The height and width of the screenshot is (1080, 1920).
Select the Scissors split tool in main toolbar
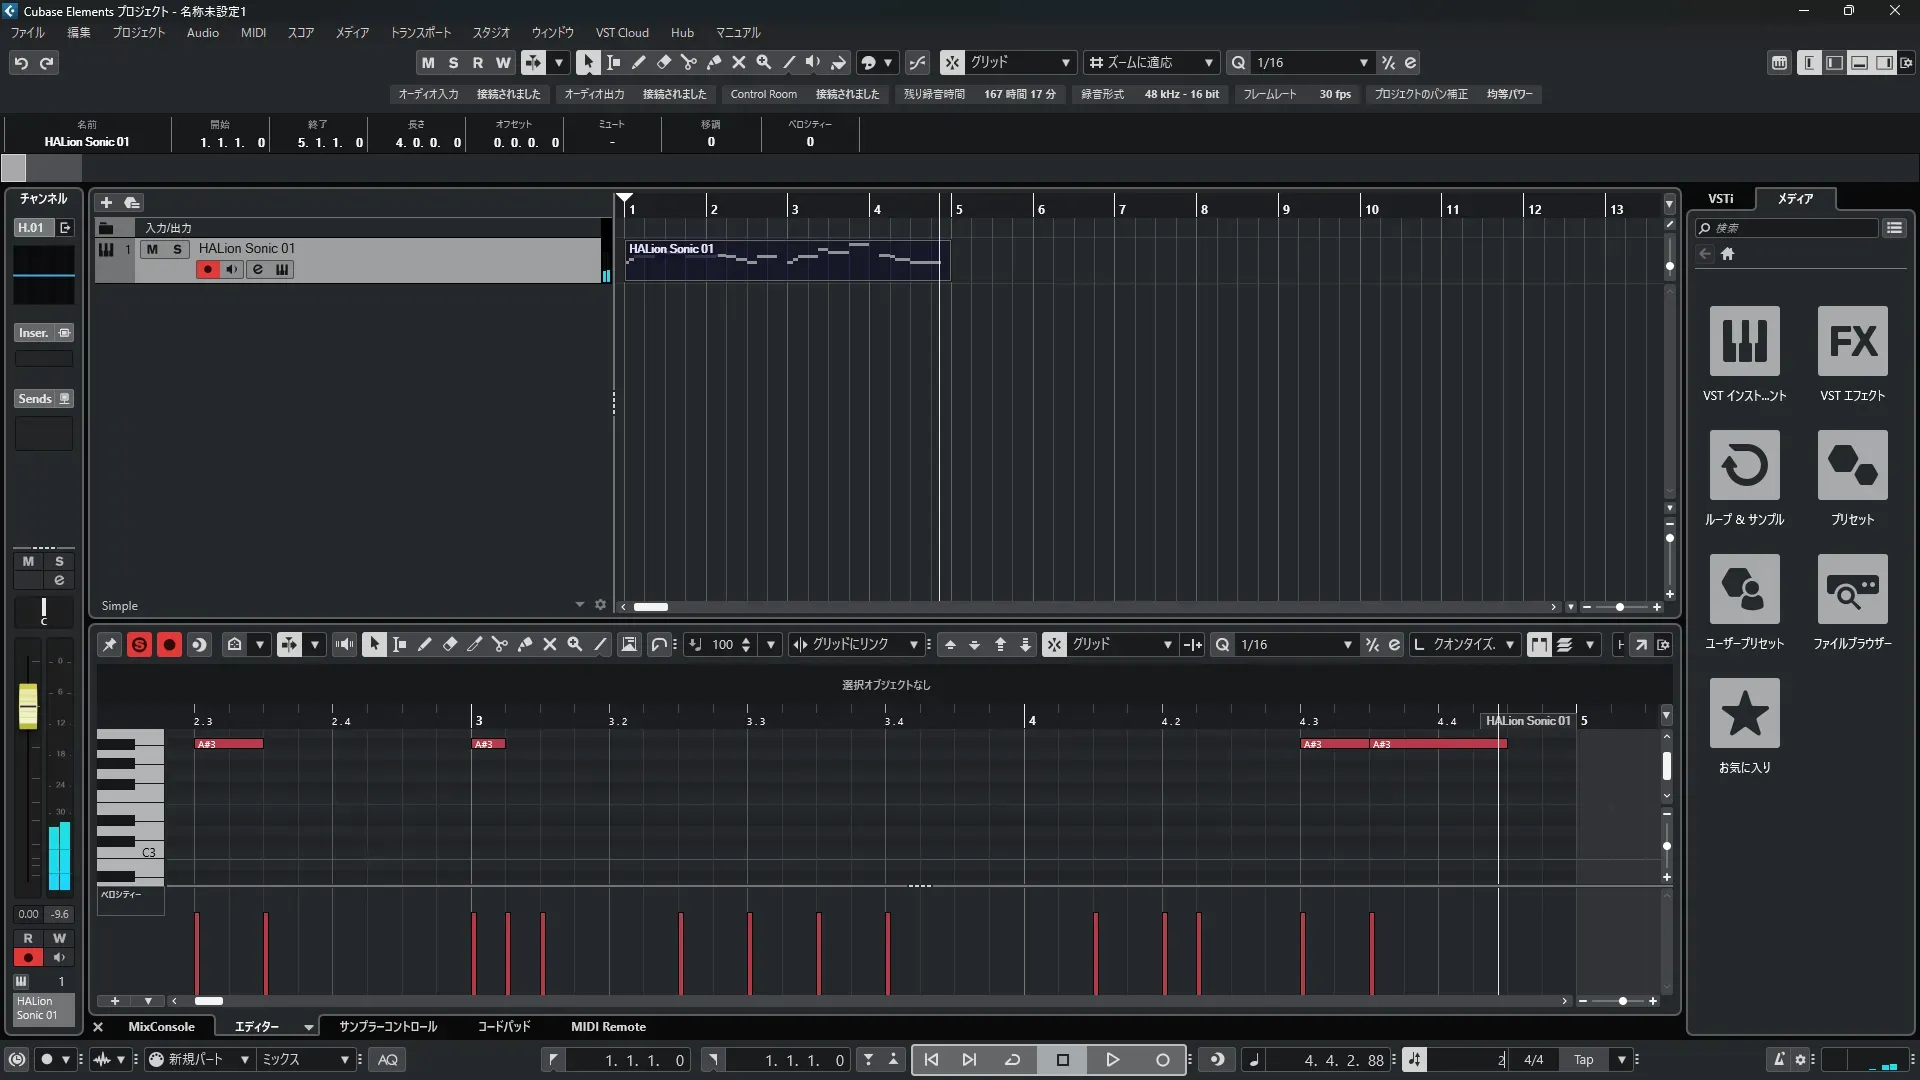pos(688,62)
